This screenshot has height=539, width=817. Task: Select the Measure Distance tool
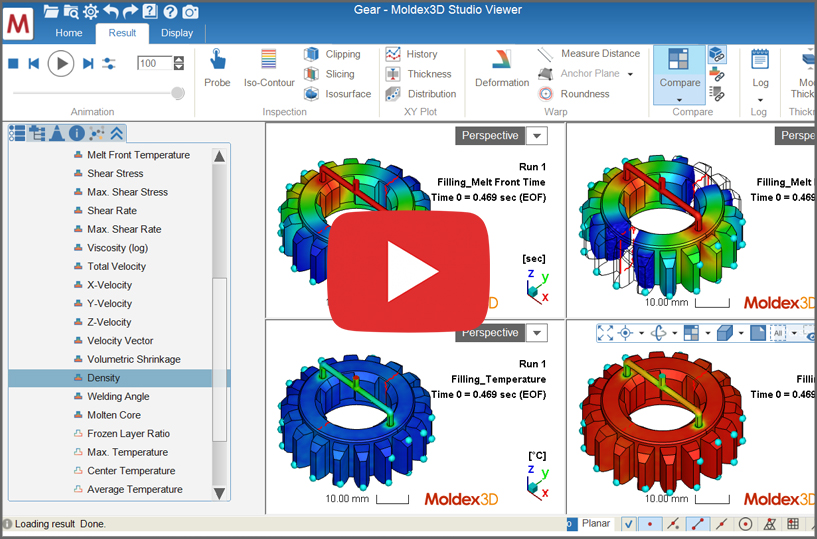click(x=588, y=54)
